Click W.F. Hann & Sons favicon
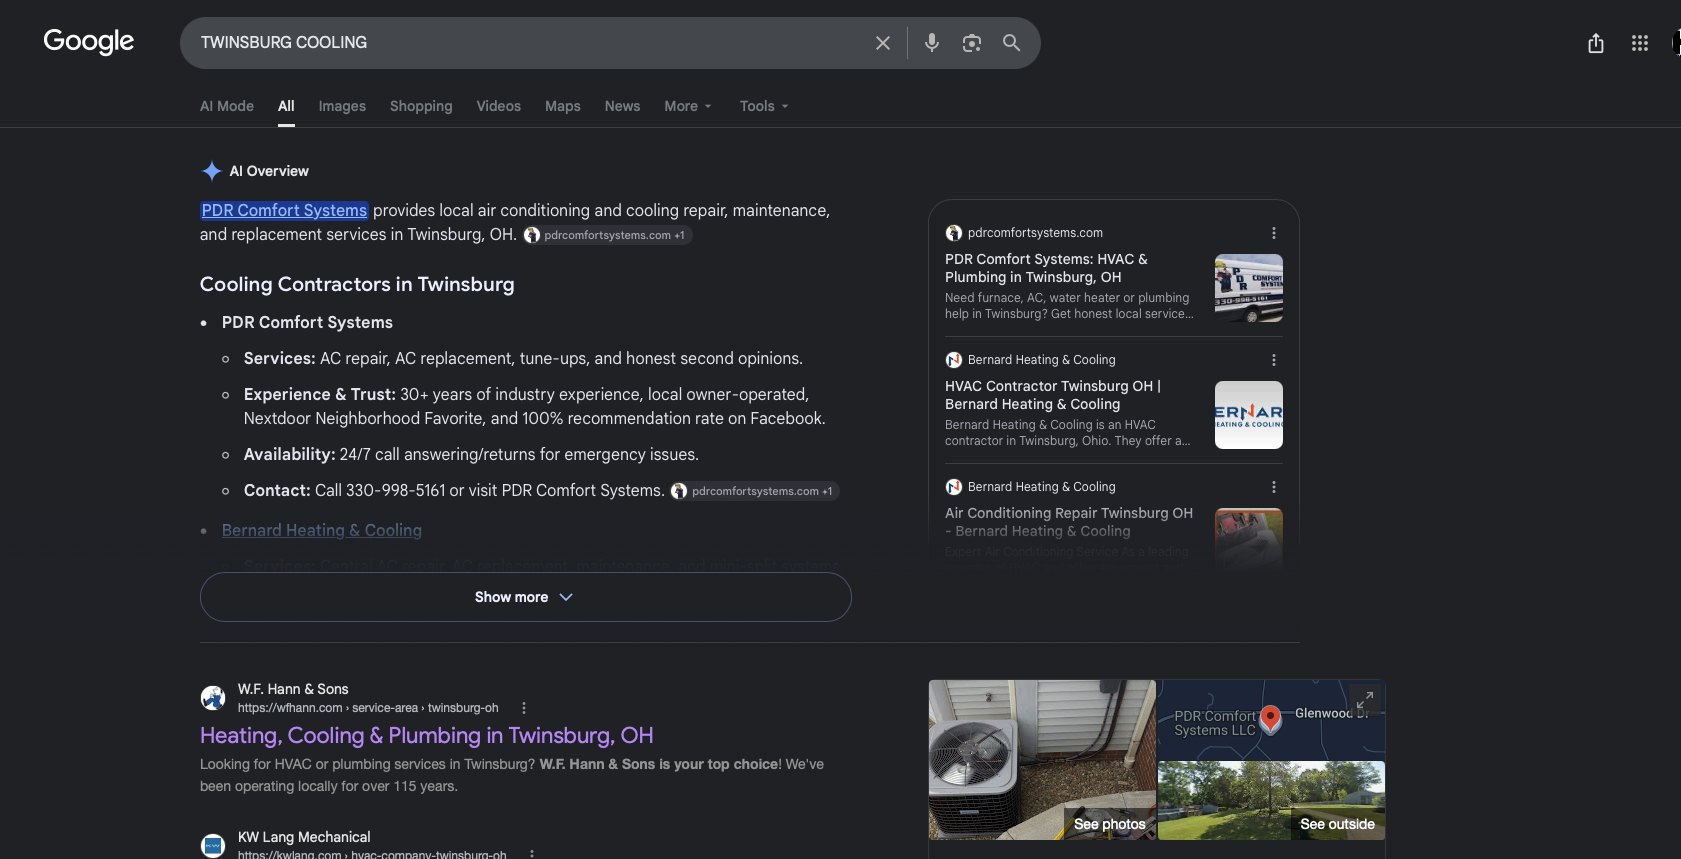The height and width of the screenshot is (859, 1681). click(213, 698)
